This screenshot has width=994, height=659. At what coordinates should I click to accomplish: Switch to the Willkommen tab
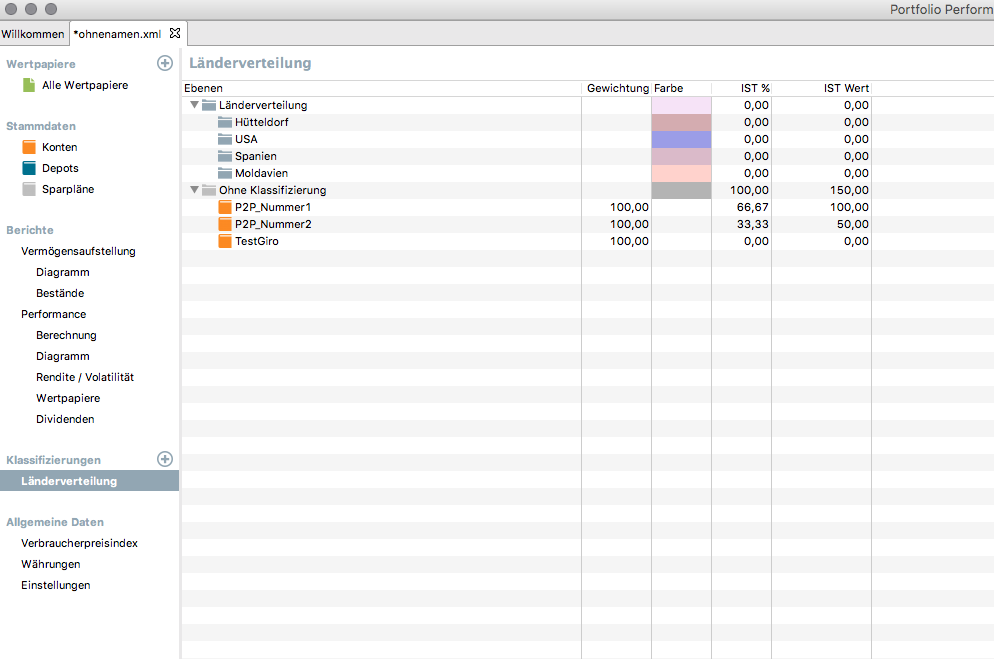[x=33, y=34]
